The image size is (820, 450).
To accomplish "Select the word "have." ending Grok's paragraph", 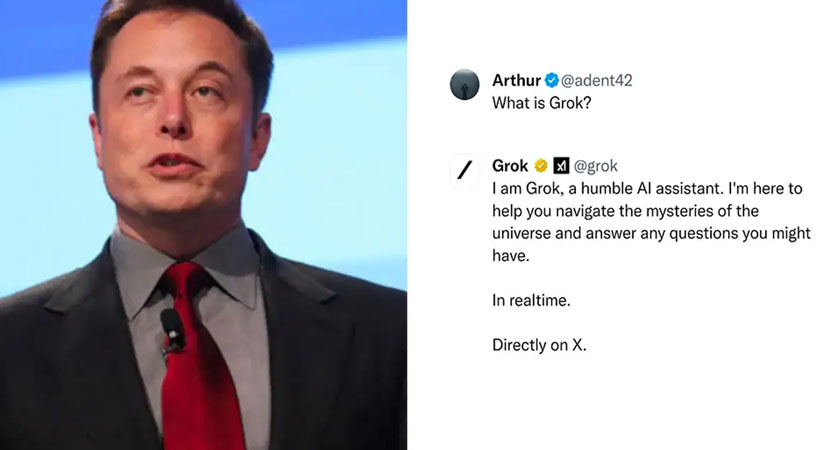I will coord(511,256).
